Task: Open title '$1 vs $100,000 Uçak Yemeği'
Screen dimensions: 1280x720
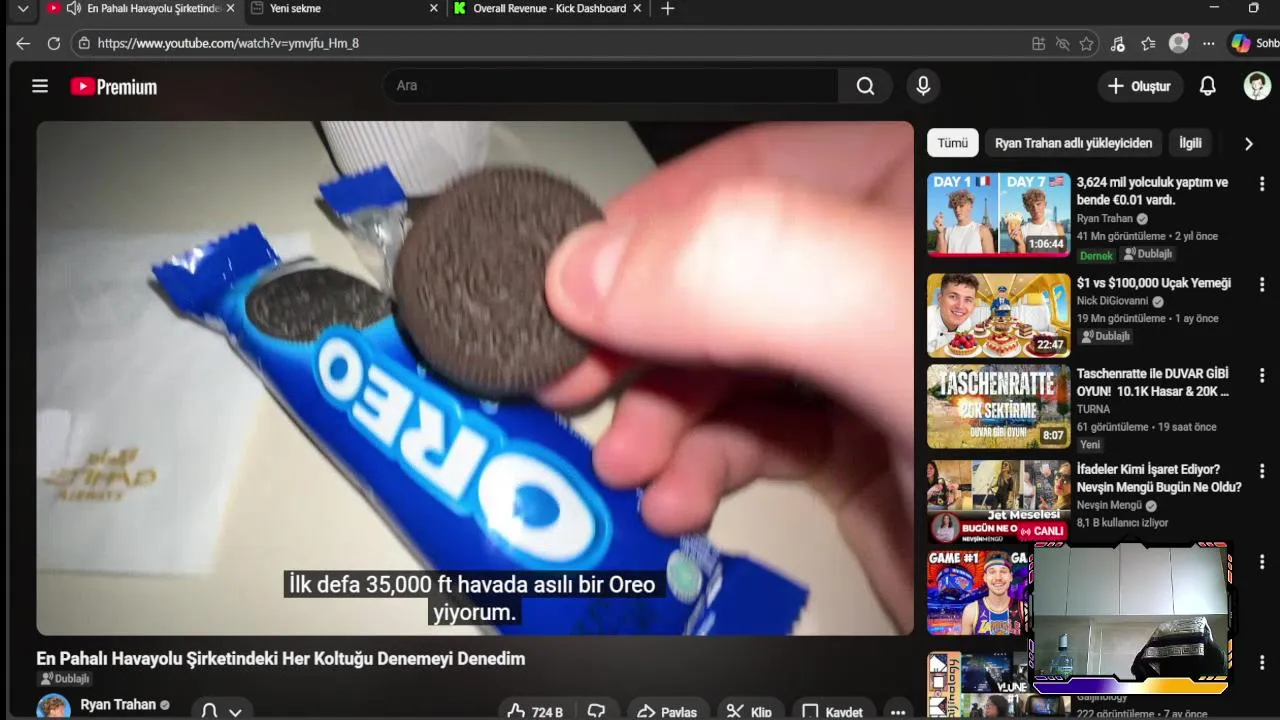Action: click(1154, 283)
